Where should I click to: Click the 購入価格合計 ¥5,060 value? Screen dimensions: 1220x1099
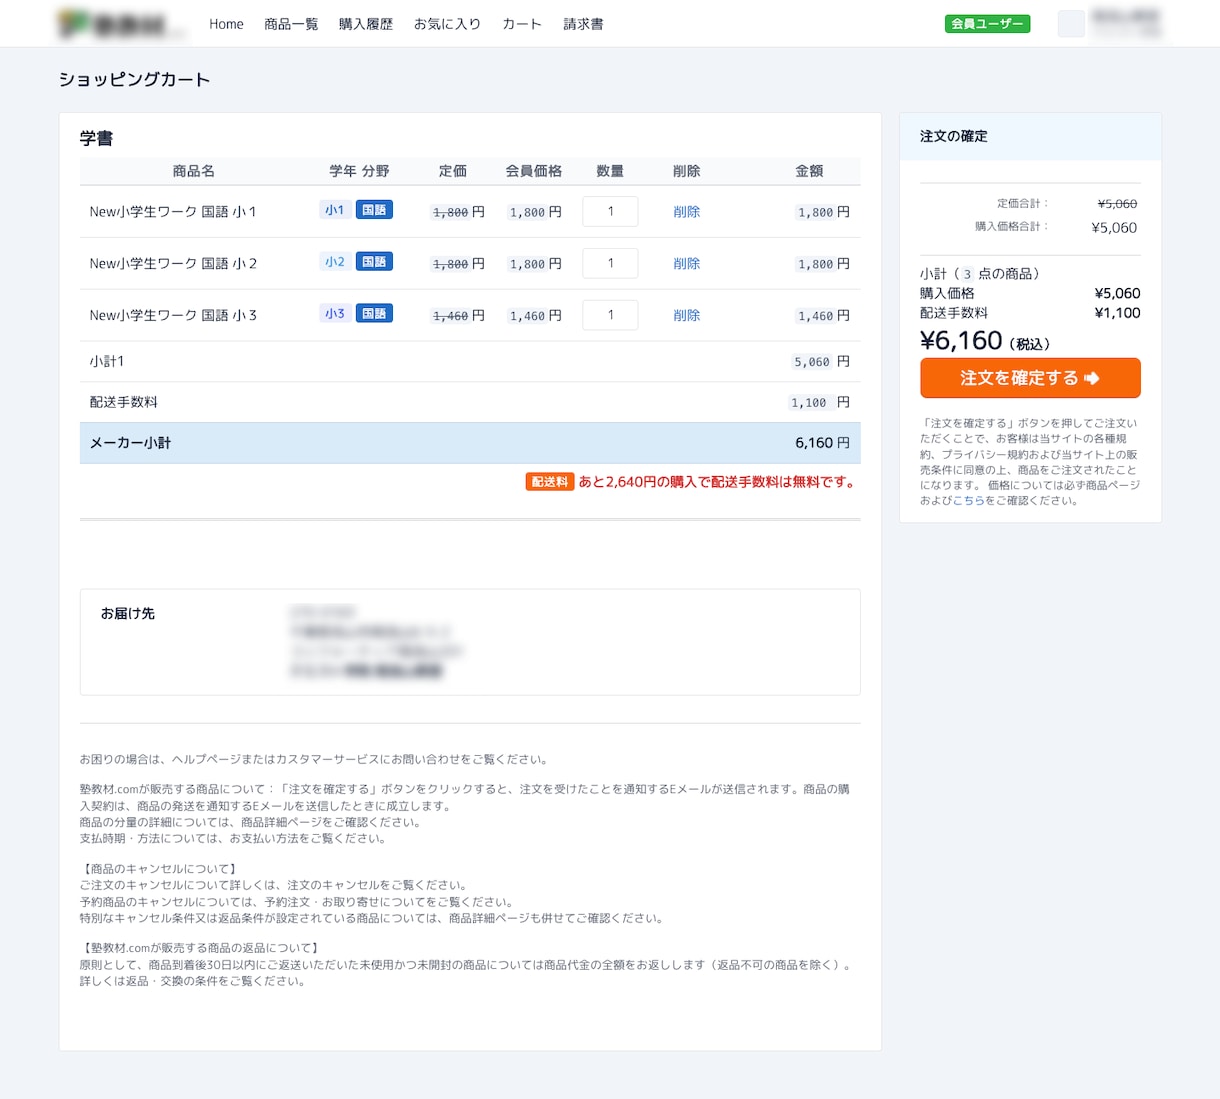(1114, 227)
